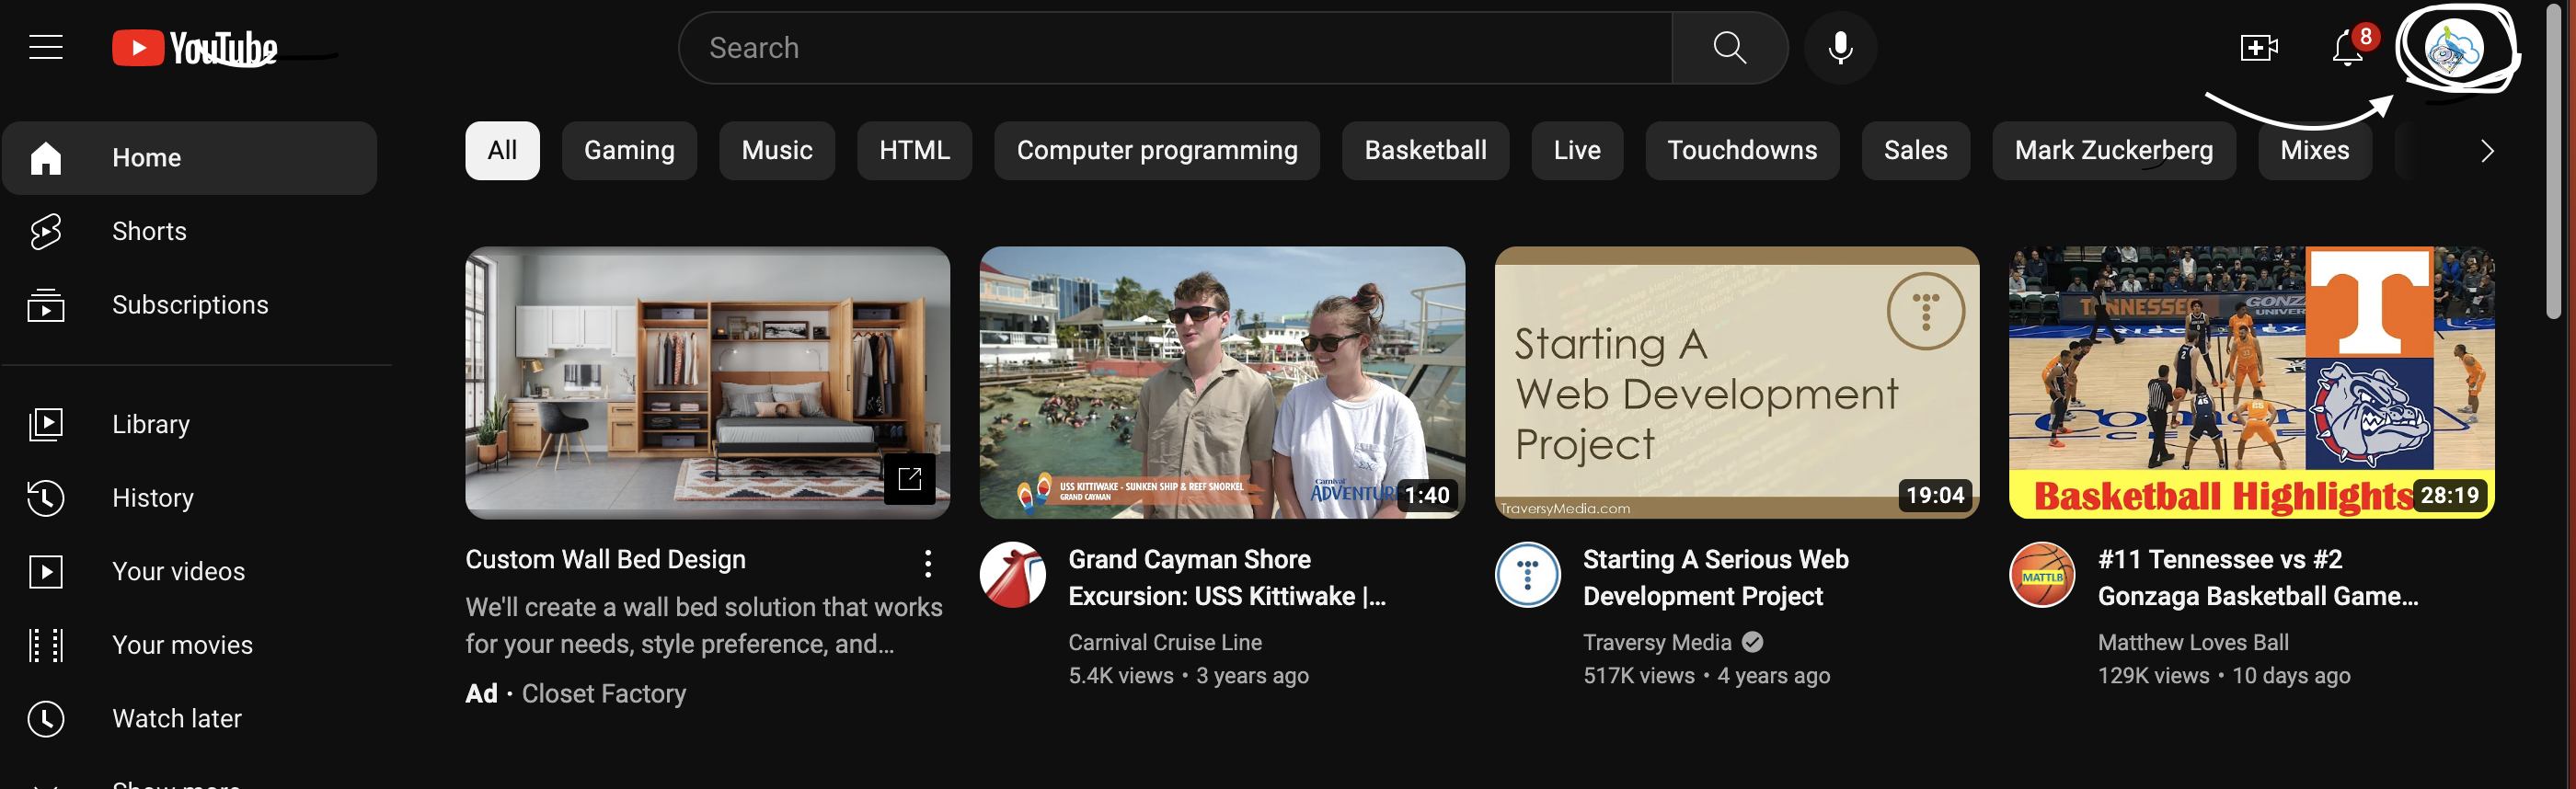Viewport: 2576px width, 789px height.
Task: Click the YouTube logo
Action: 195,48
